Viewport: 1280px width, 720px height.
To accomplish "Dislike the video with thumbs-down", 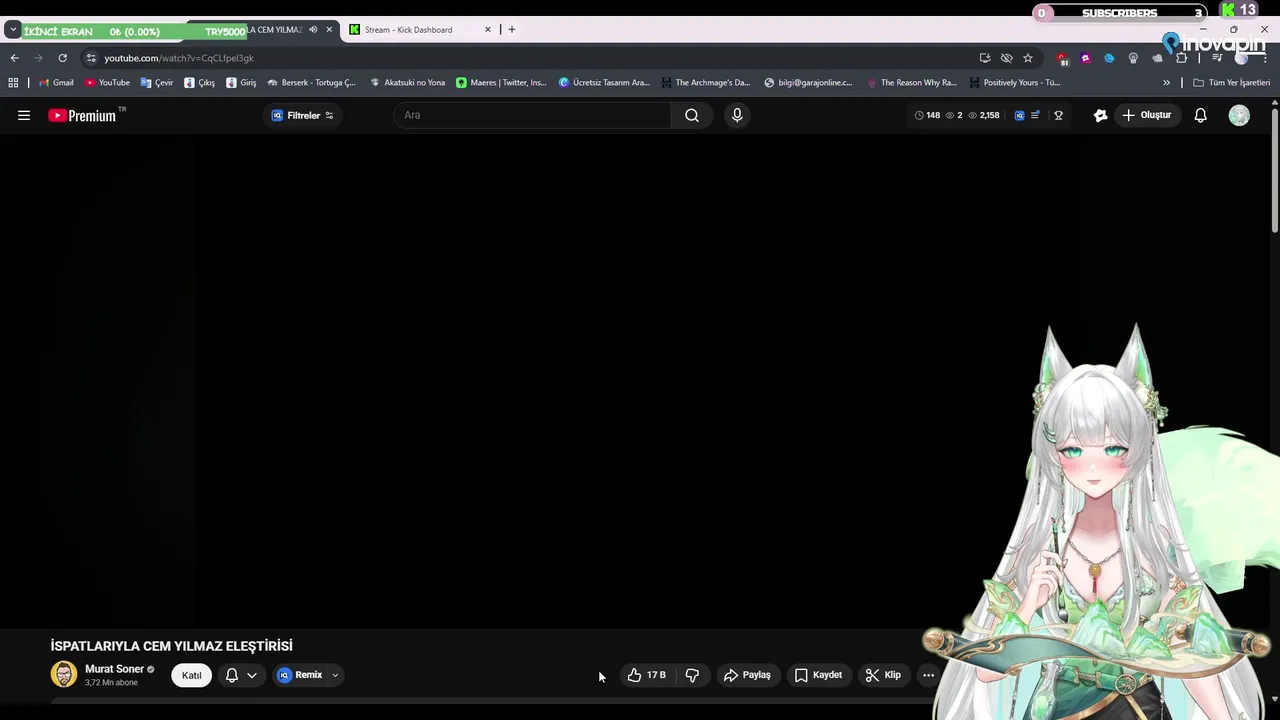I will tap(692, 675).
